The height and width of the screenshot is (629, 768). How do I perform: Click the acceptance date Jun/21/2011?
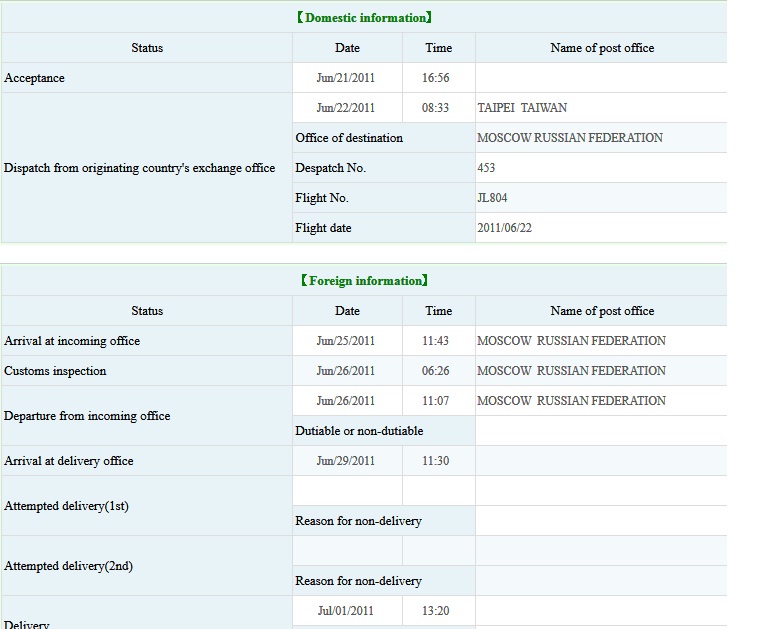coord(346,78)
